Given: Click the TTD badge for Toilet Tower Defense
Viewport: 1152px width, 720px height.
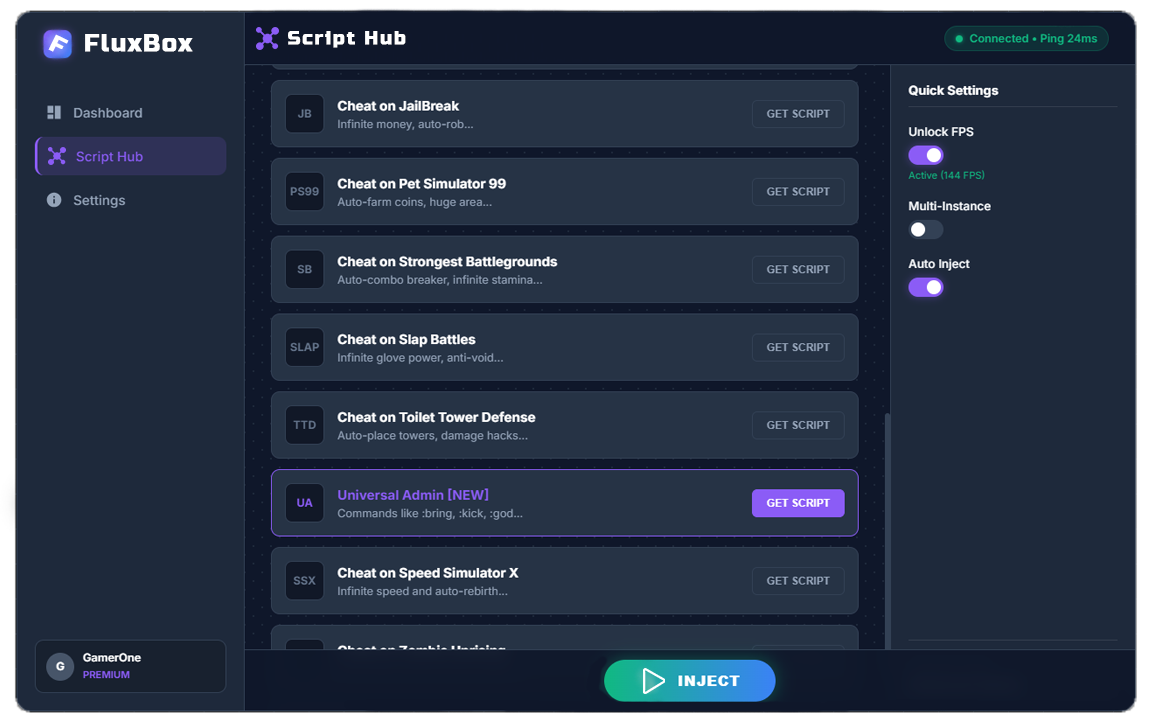Looking at the screenshot, I should pos(304,425).
